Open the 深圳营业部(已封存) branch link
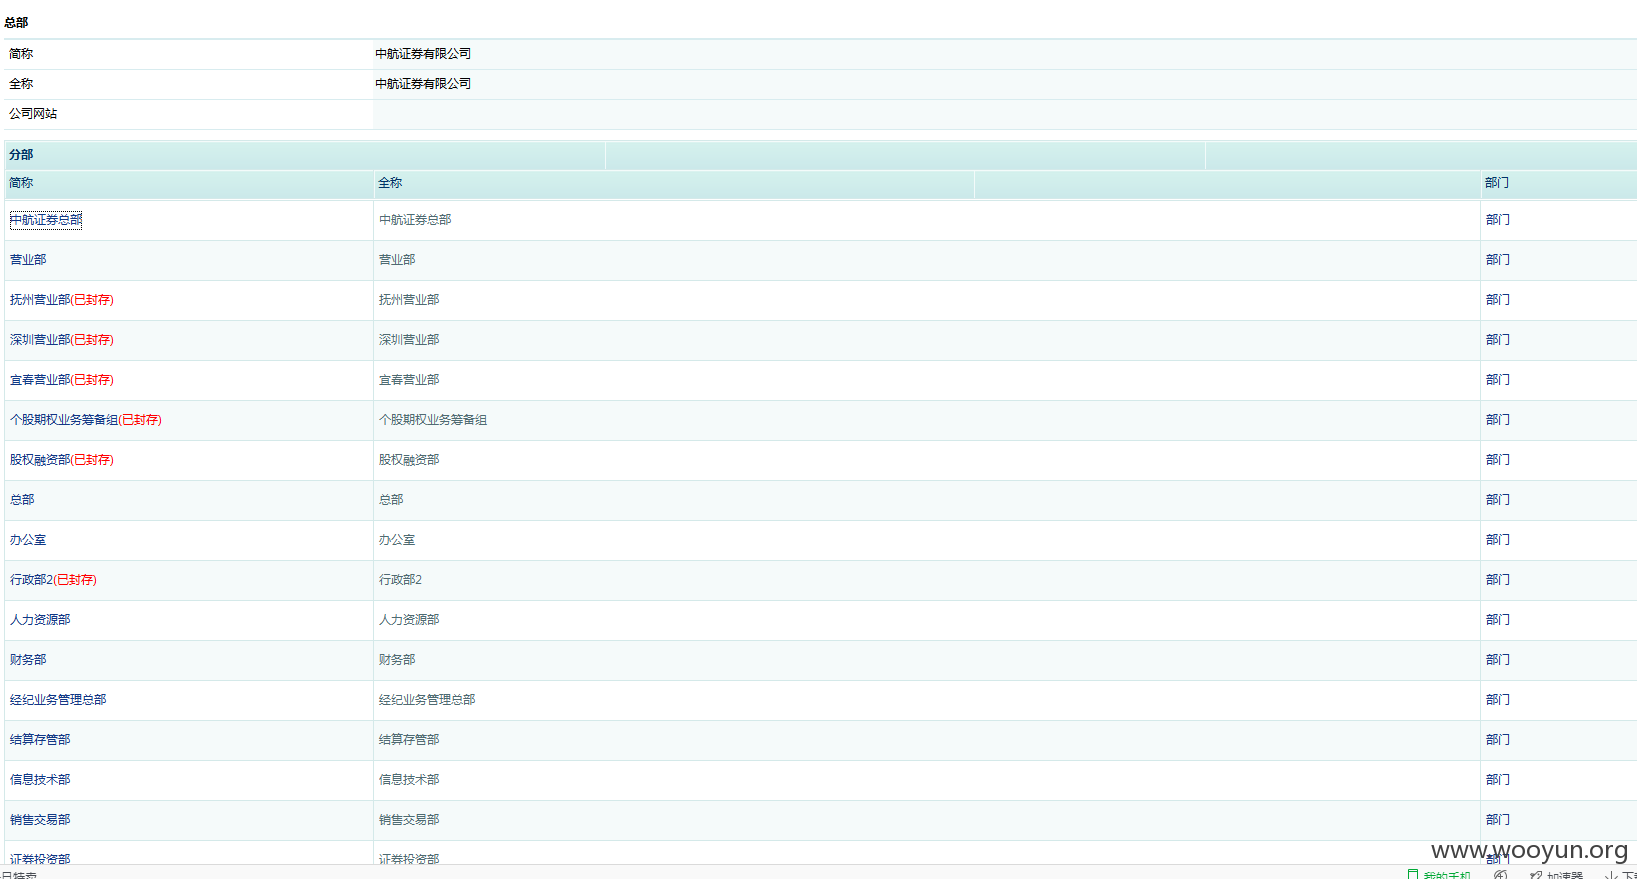This screenshot has height=879, width=1637. pyautogui.click(x=62, y=340)
